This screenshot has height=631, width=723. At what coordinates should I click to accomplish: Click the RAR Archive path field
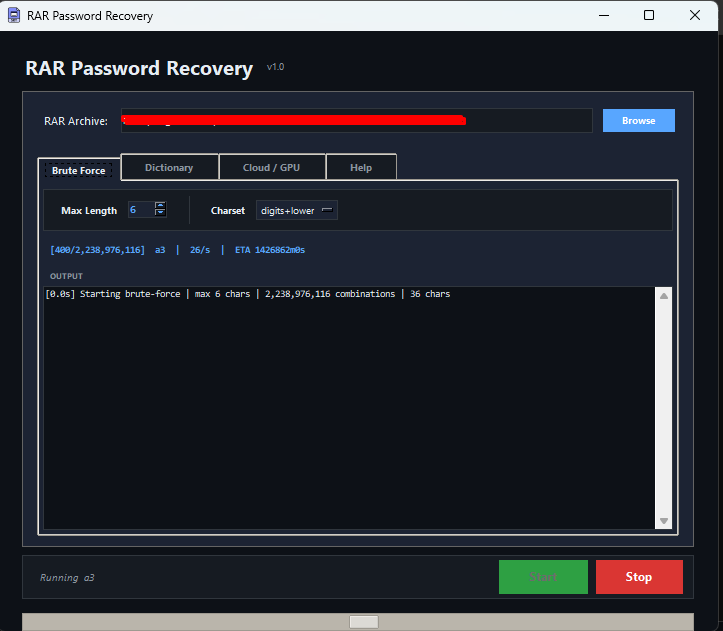pyautogui.click(x=356, y=120)
